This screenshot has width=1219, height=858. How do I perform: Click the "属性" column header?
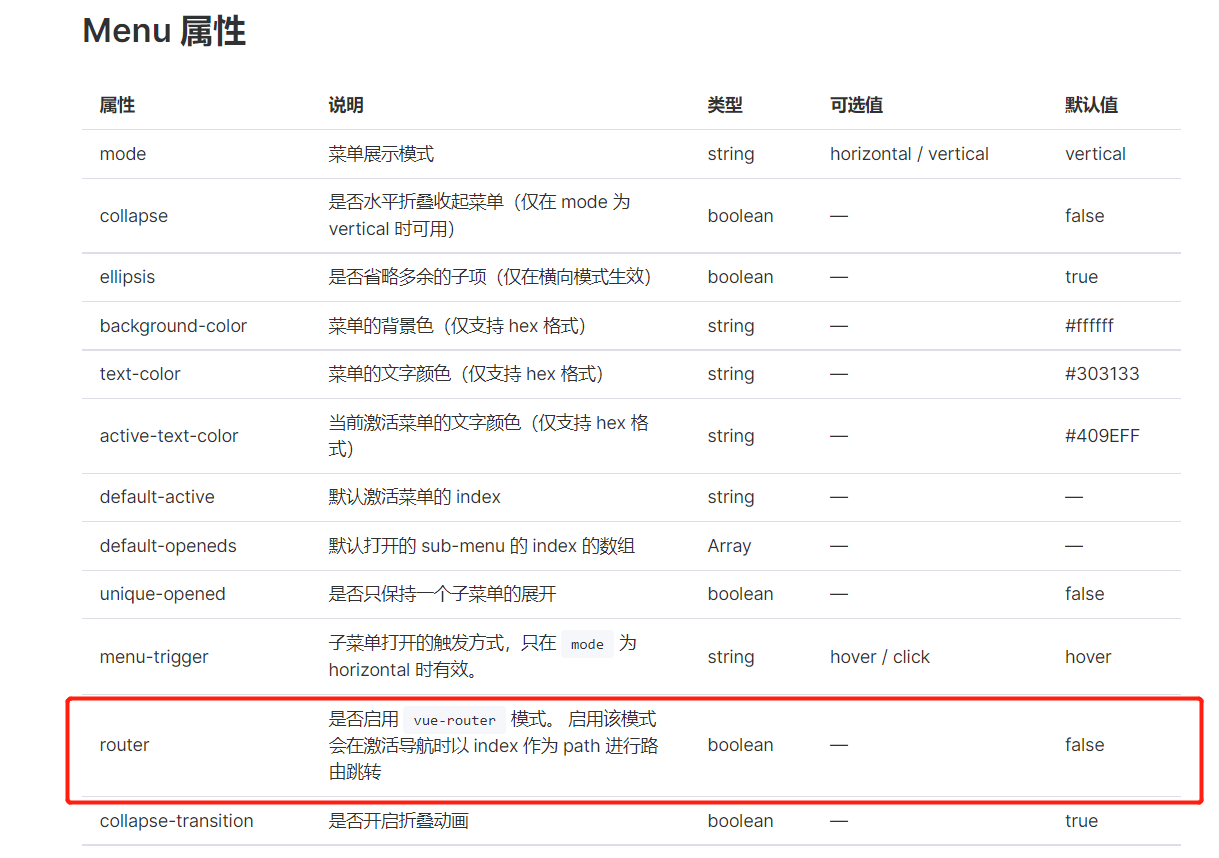click(117, 105)
